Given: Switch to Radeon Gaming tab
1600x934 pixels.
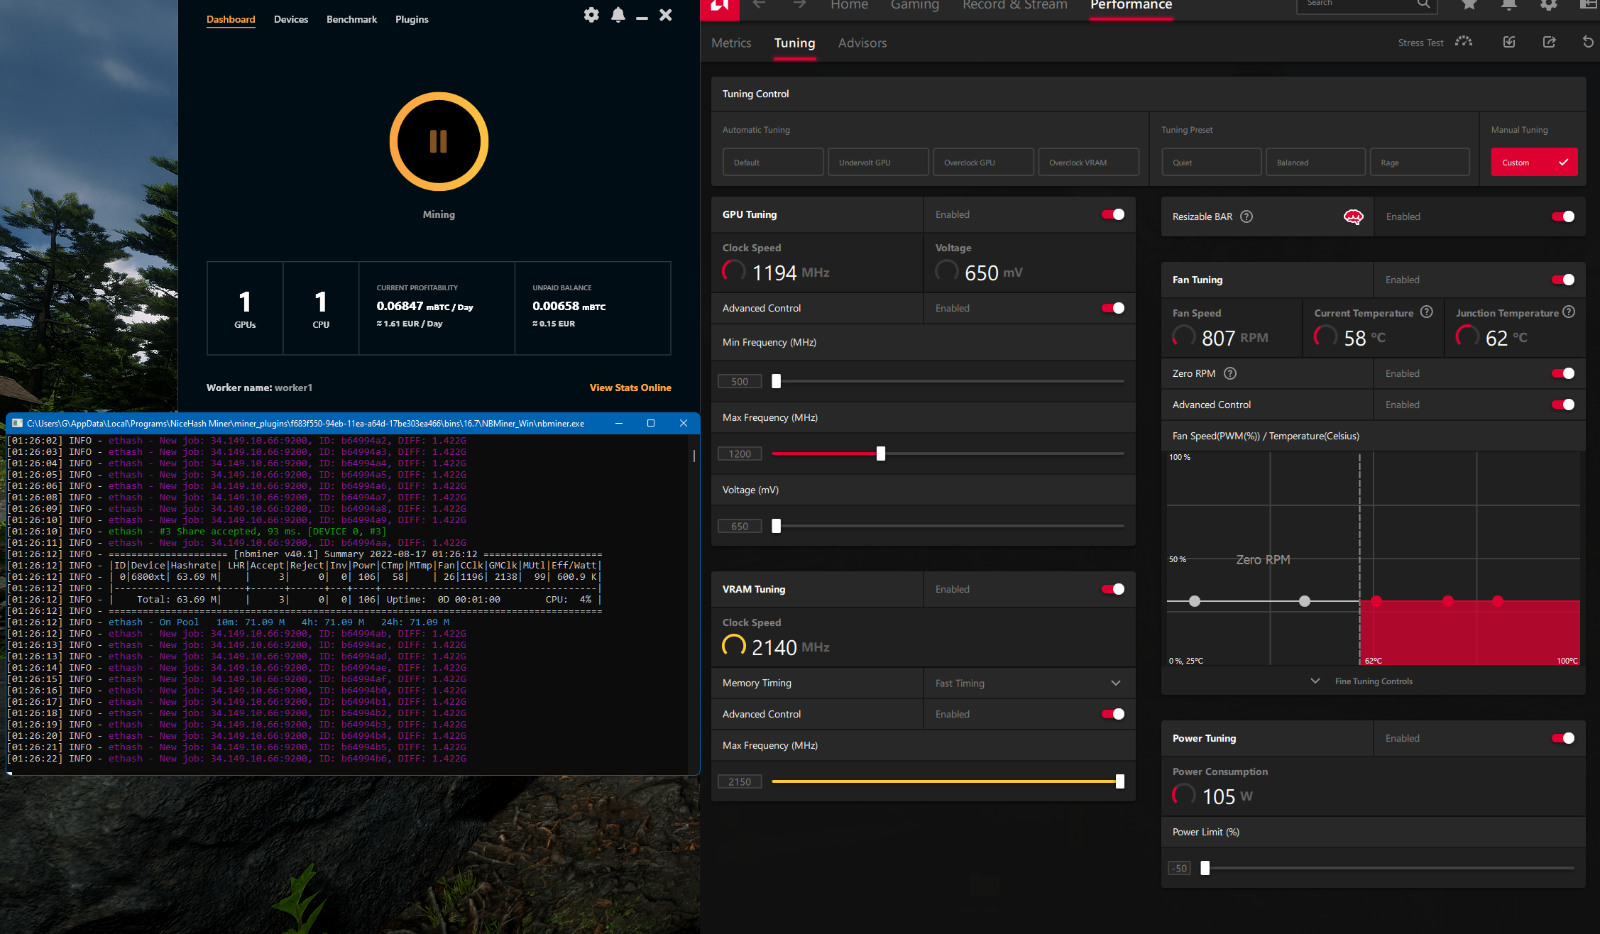Looking at the screenshot, I should click(915, 5).
